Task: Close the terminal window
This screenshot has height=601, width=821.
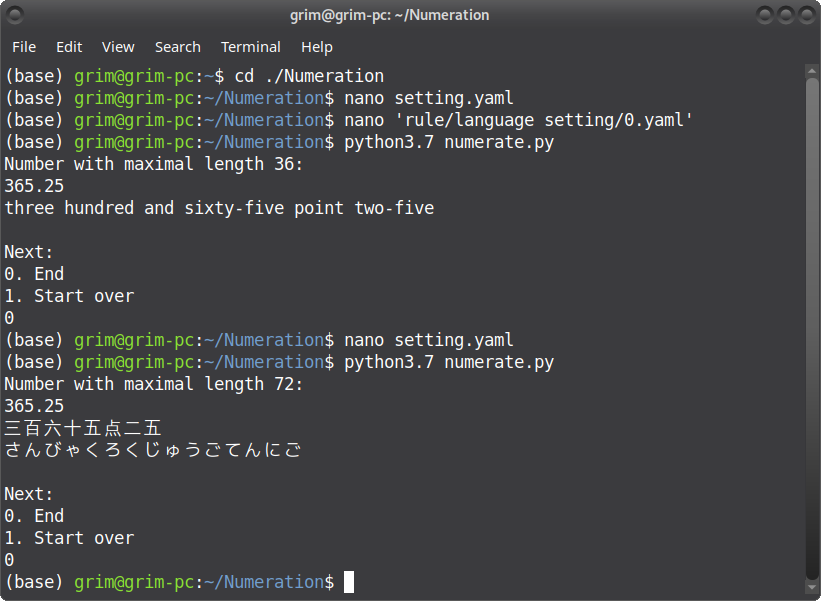Action: (806, 15)
